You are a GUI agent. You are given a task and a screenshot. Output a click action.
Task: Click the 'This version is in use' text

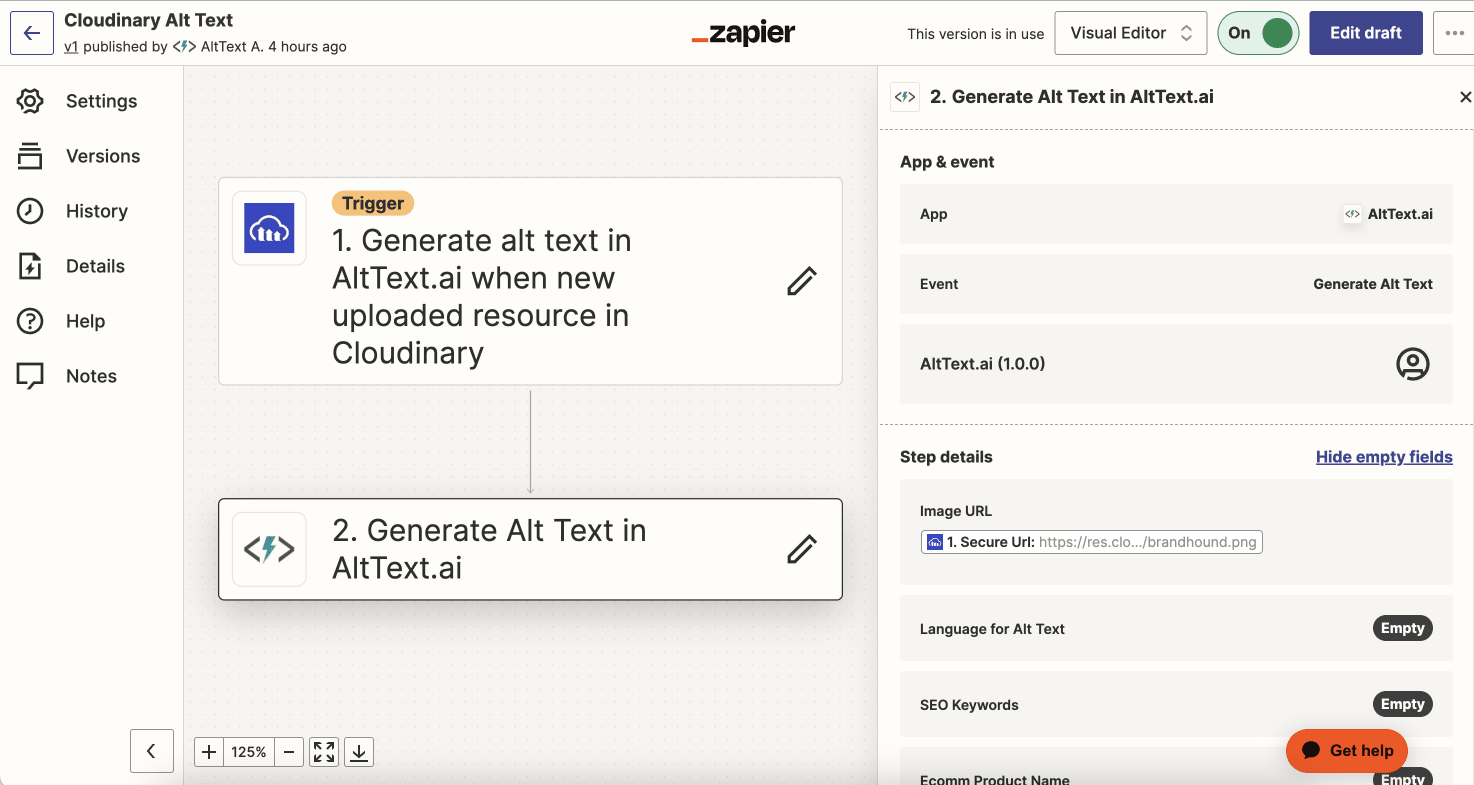point(976,34)
